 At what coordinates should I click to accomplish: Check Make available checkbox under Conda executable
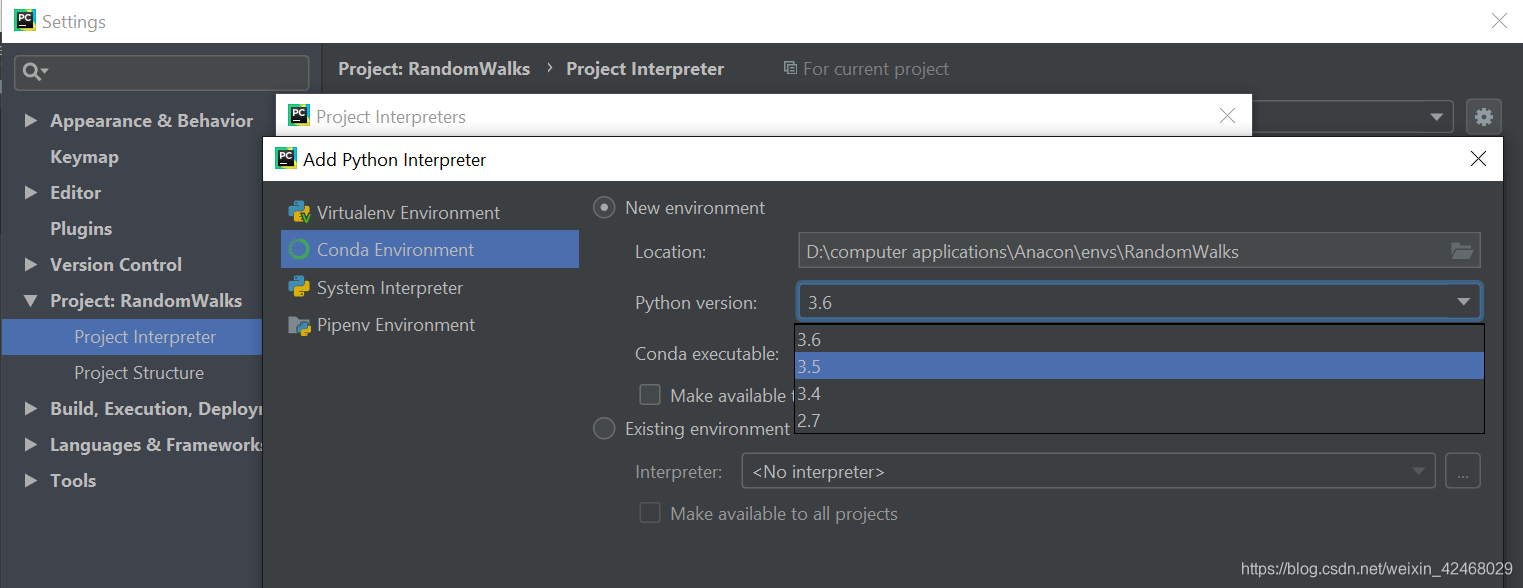point(650,395)
